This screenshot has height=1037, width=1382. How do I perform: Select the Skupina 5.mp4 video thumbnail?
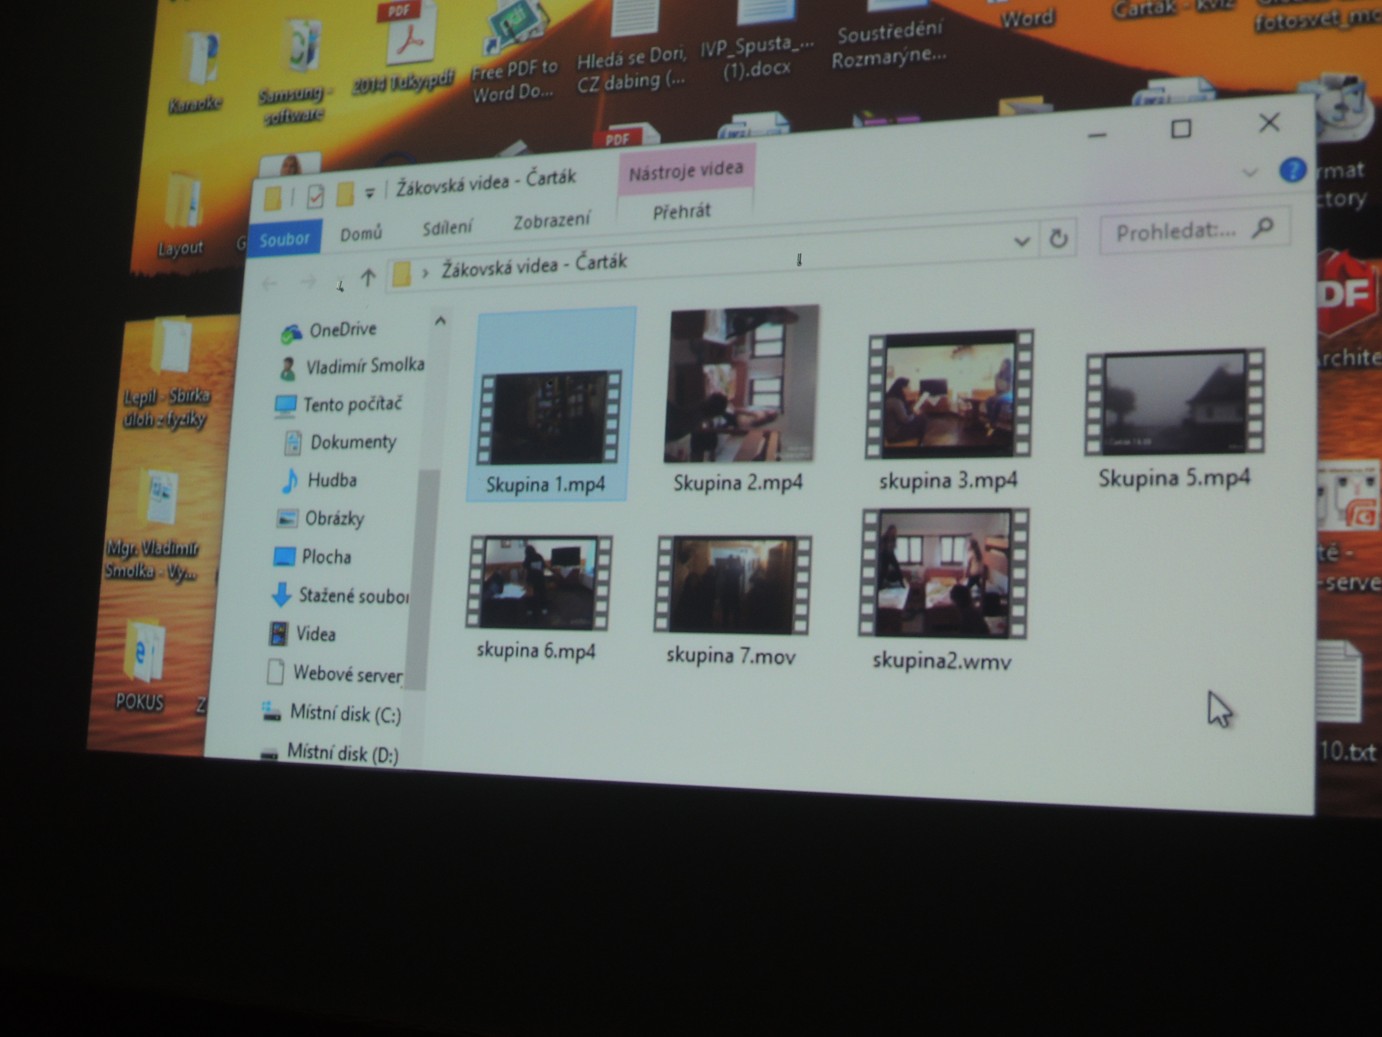1175,401
